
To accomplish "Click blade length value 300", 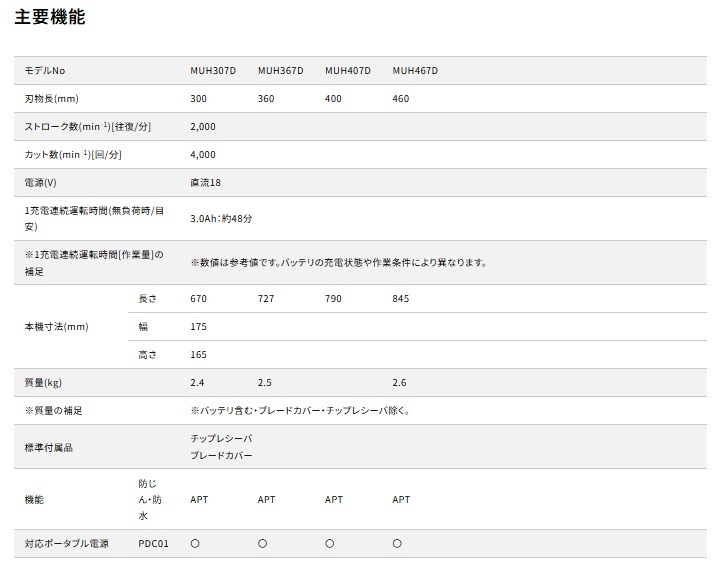I will tap(198, 99).
